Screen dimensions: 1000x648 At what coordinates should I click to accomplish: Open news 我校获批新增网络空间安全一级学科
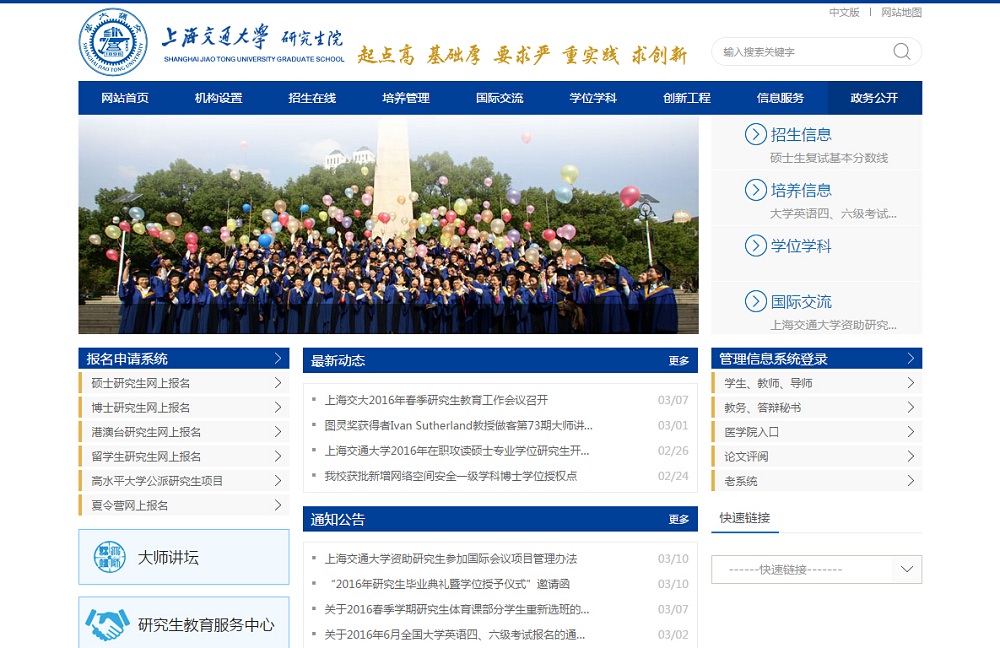(x=451, y=475)
